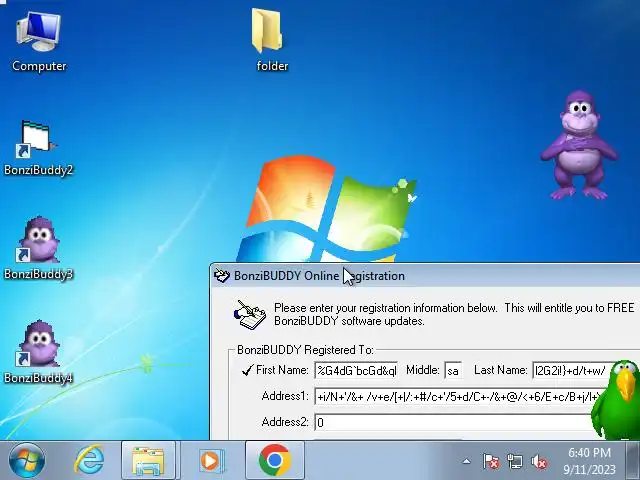Show hidden system tray icons
Viewport: 640px width, 480px height.
pos(466,462)
